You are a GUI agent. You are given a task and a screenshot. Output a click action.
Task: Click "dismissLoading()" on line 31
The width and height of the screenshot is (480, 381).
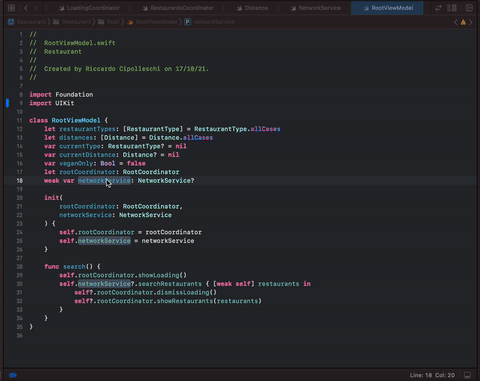[x=187, y=293]
